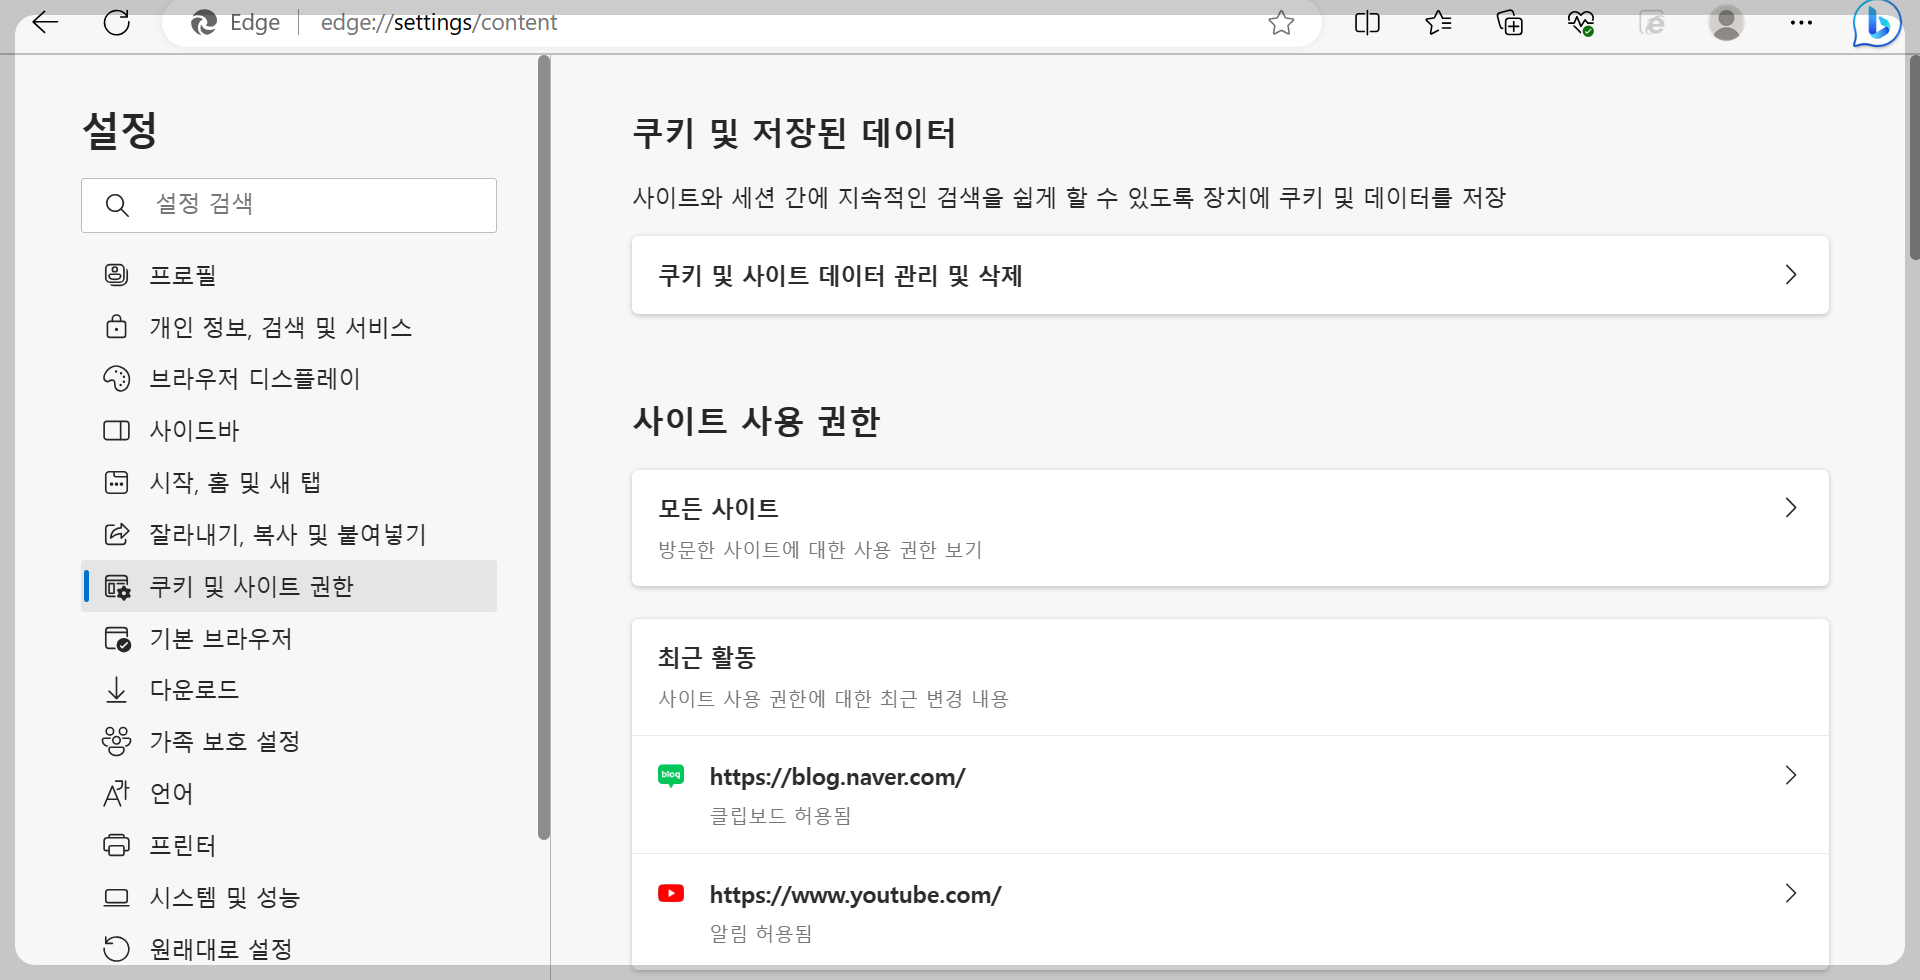Refresh the settings page

point(117,22)
